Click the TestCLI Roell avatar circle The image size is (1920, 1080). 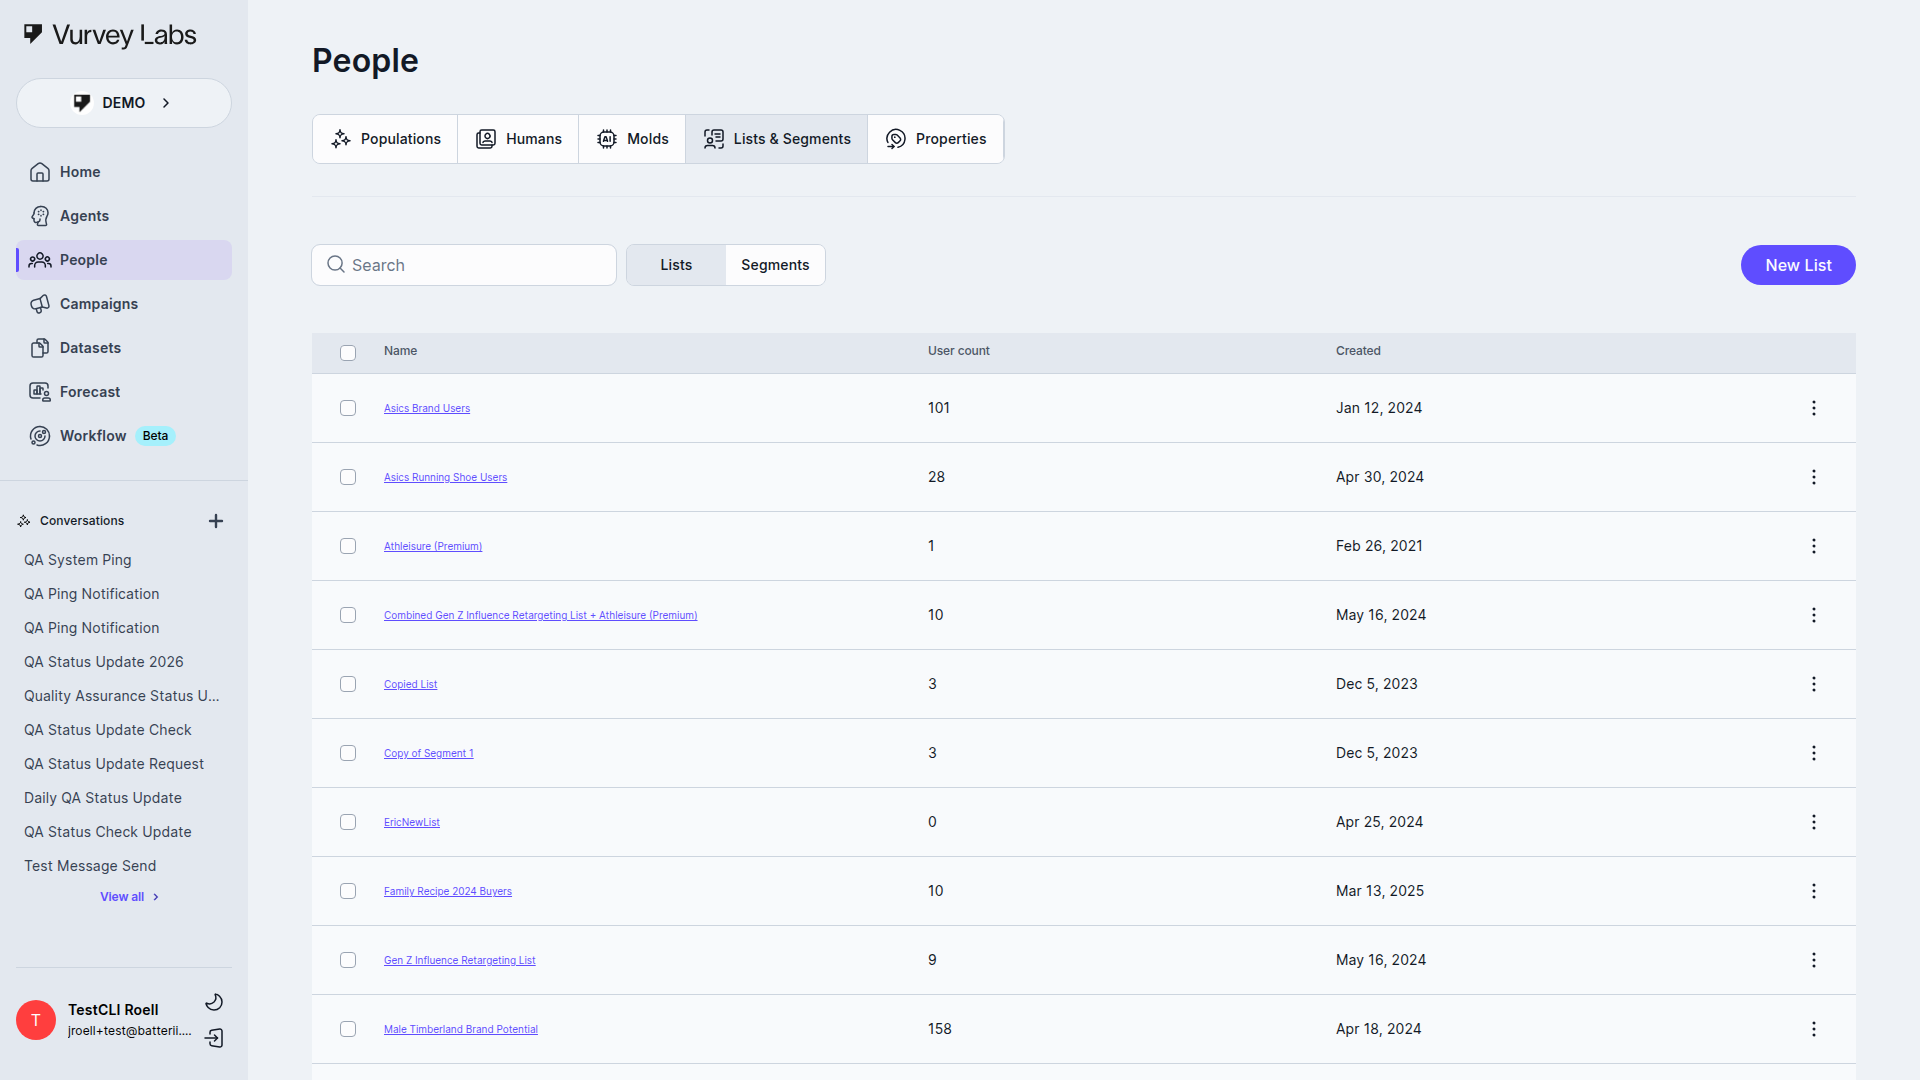[35, 1019]
